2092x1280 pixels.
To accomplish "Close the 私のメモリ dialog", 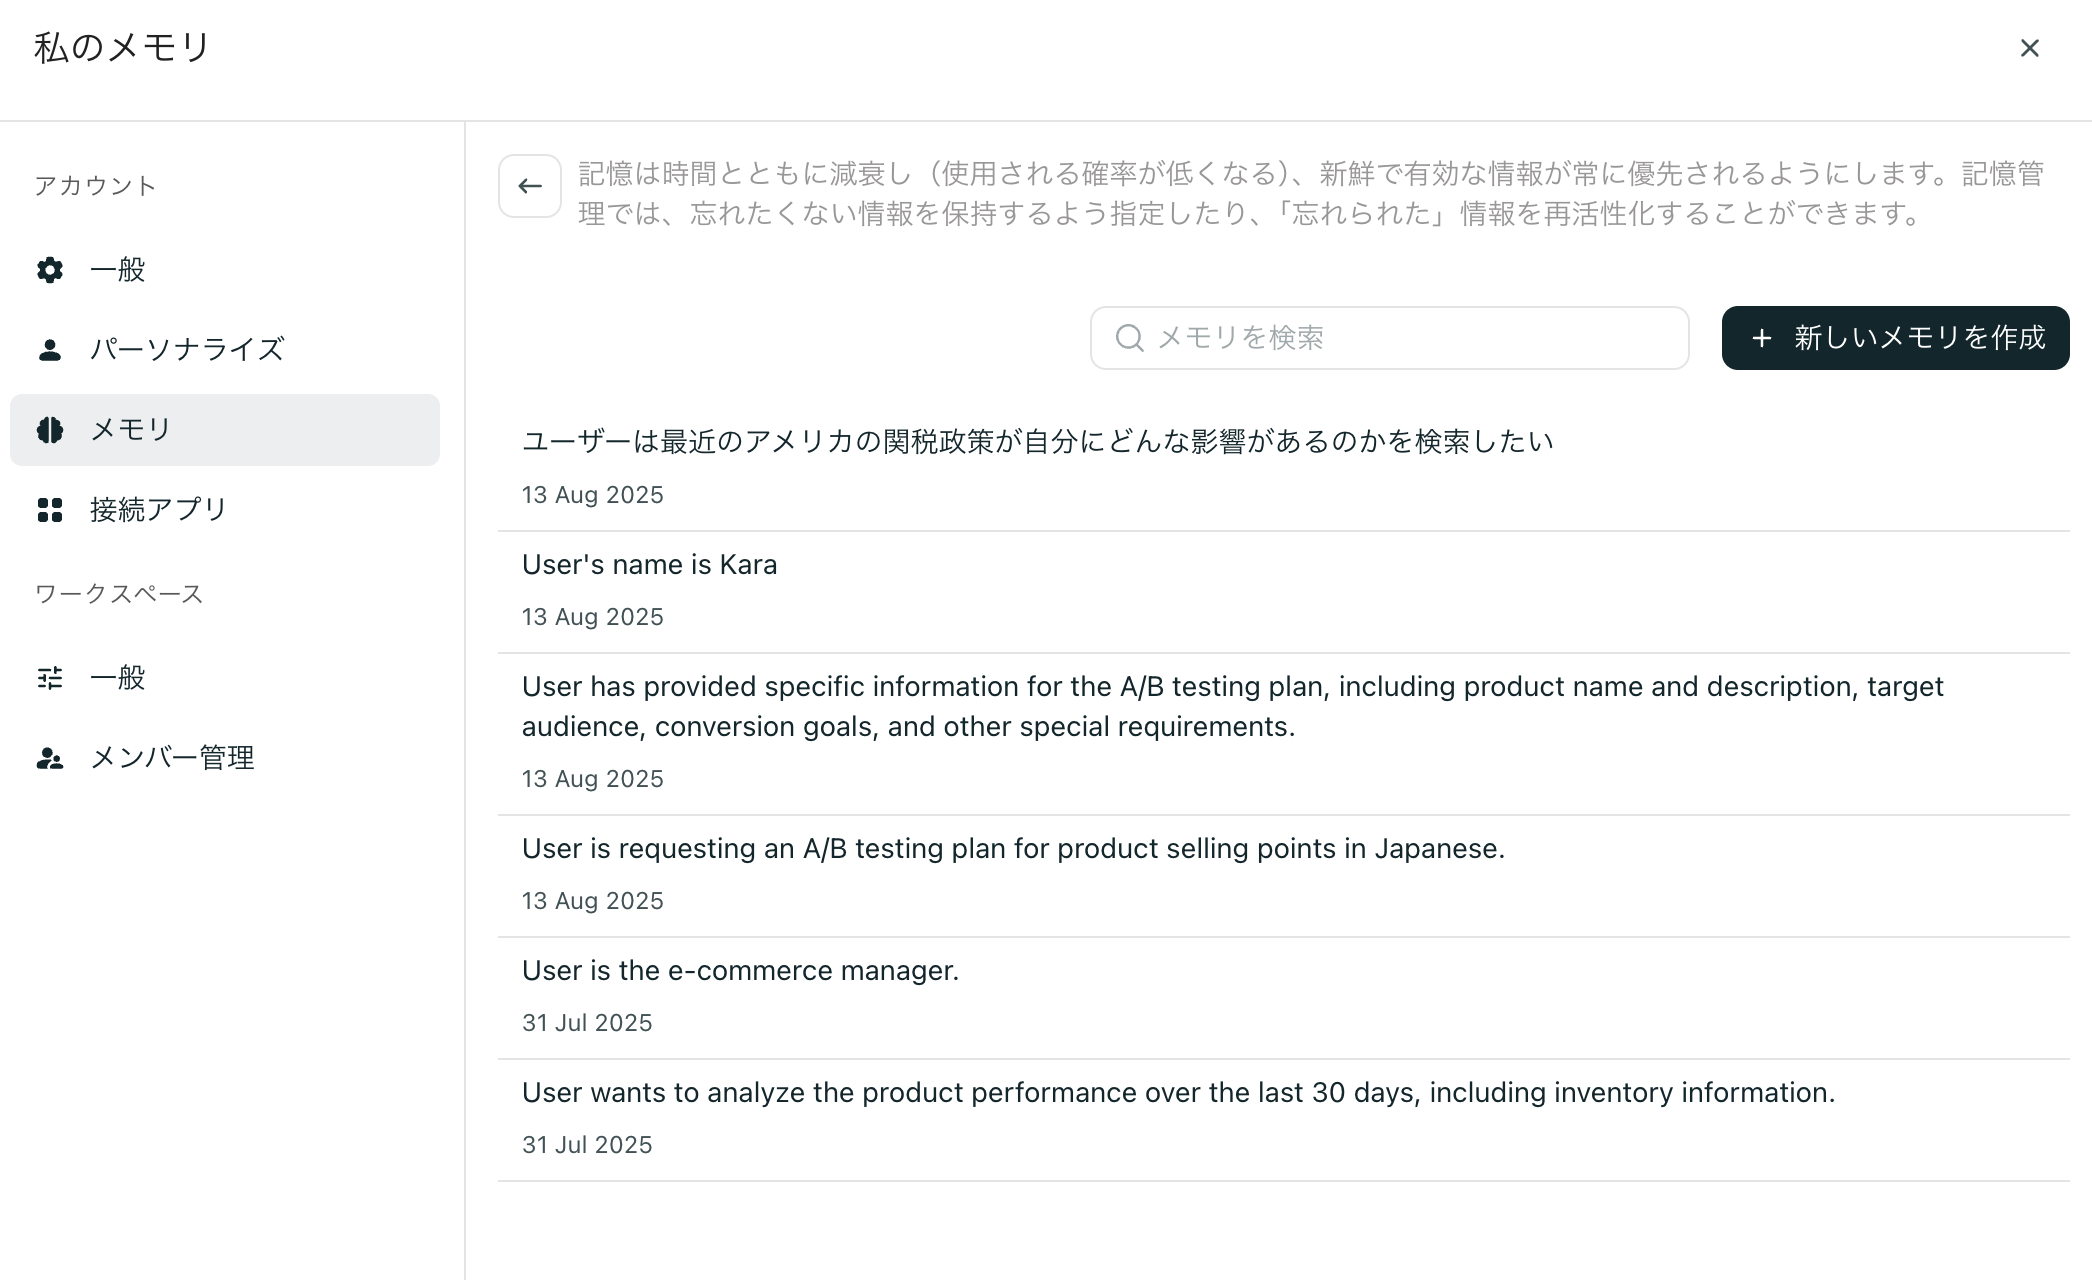I will tap(2029, 48).
